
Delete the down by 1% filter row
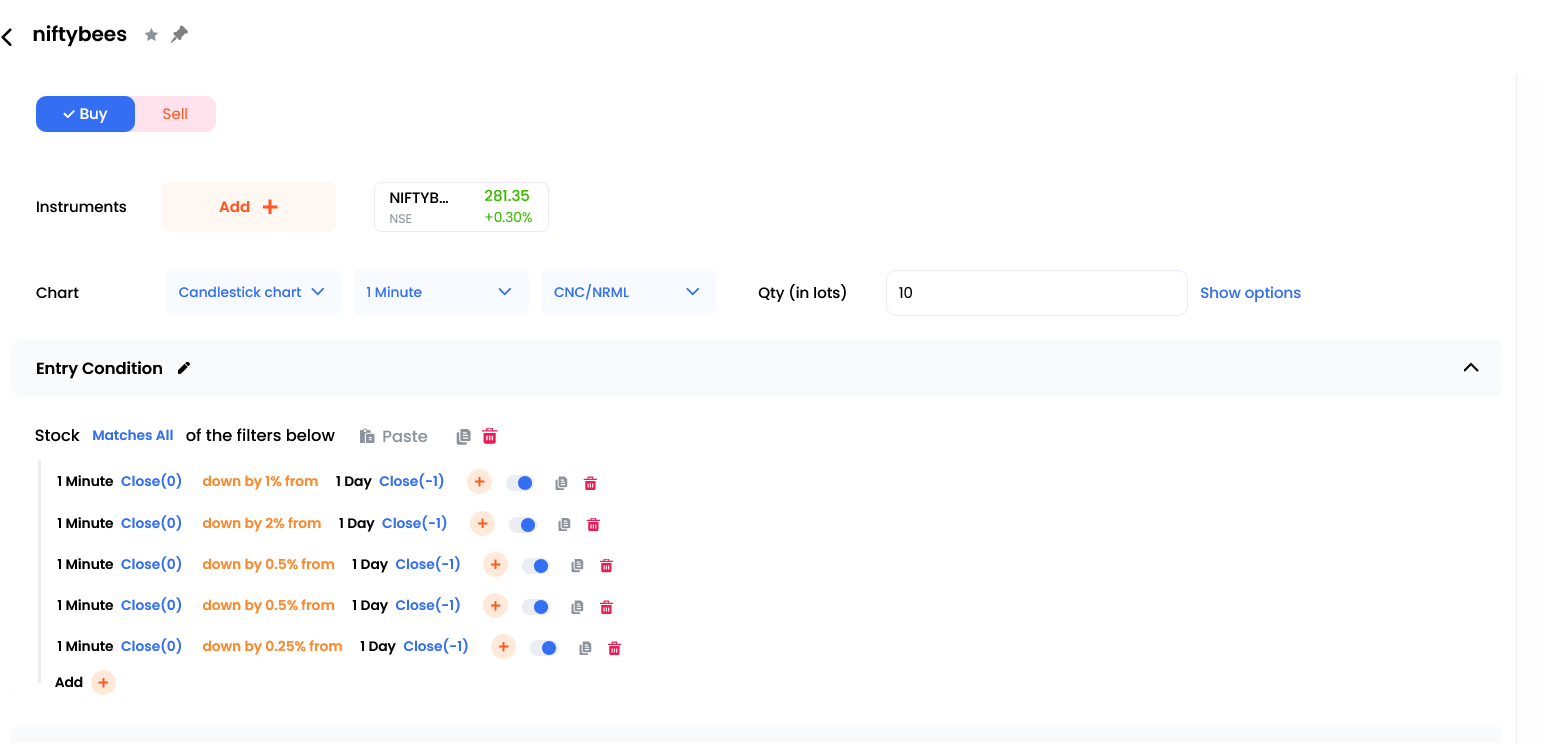click(x=590, y=483)
